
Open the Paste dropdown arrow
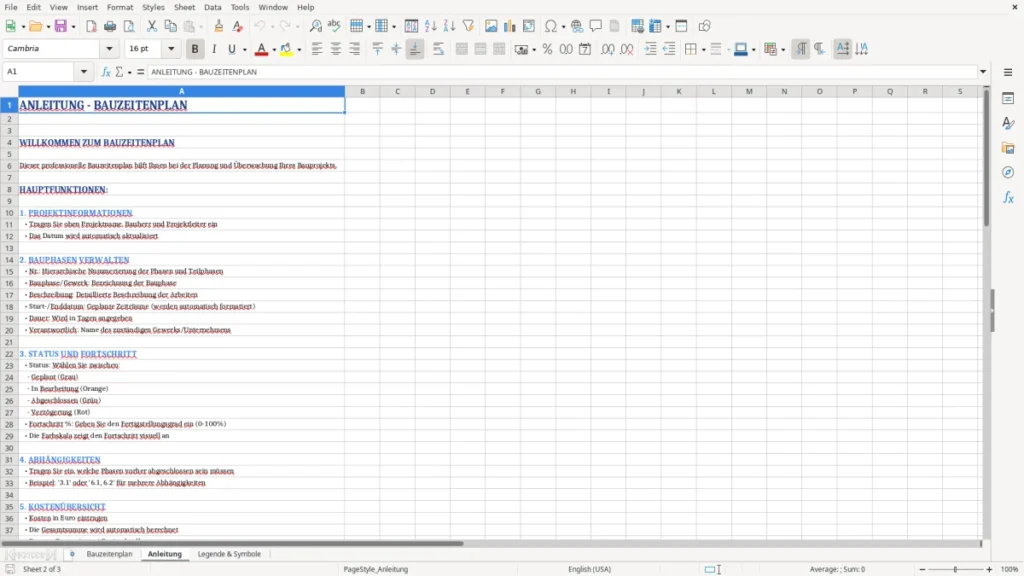coord(202,27)
